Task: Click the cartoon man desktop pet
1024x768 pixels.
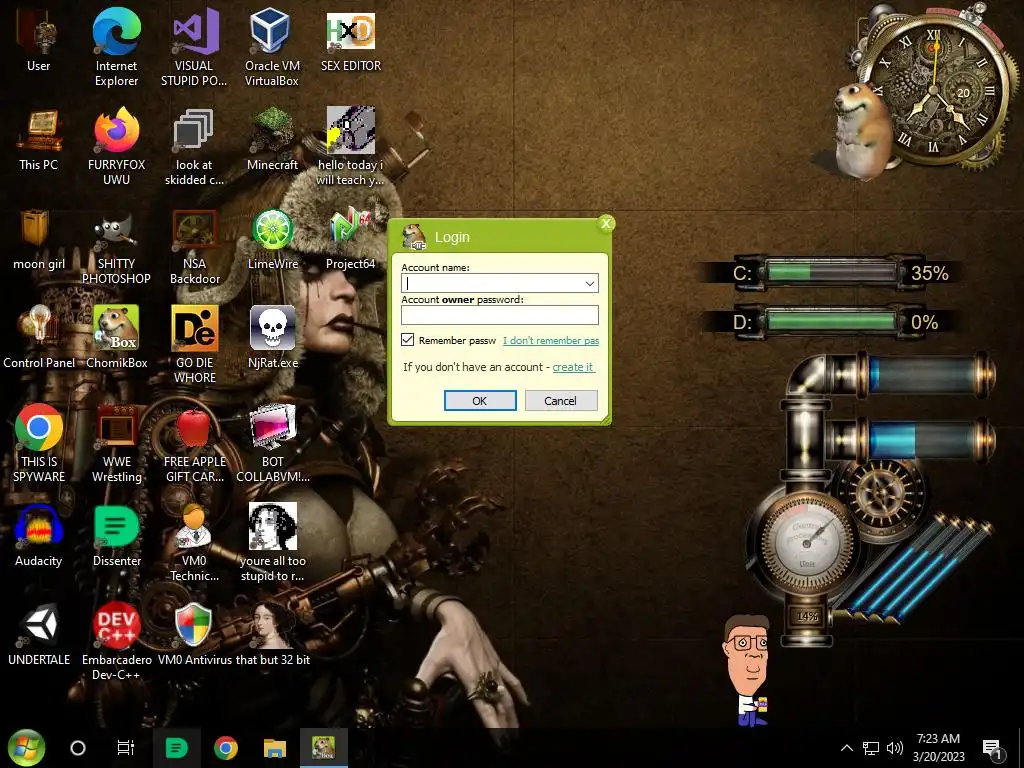Action: coord(746,669)
